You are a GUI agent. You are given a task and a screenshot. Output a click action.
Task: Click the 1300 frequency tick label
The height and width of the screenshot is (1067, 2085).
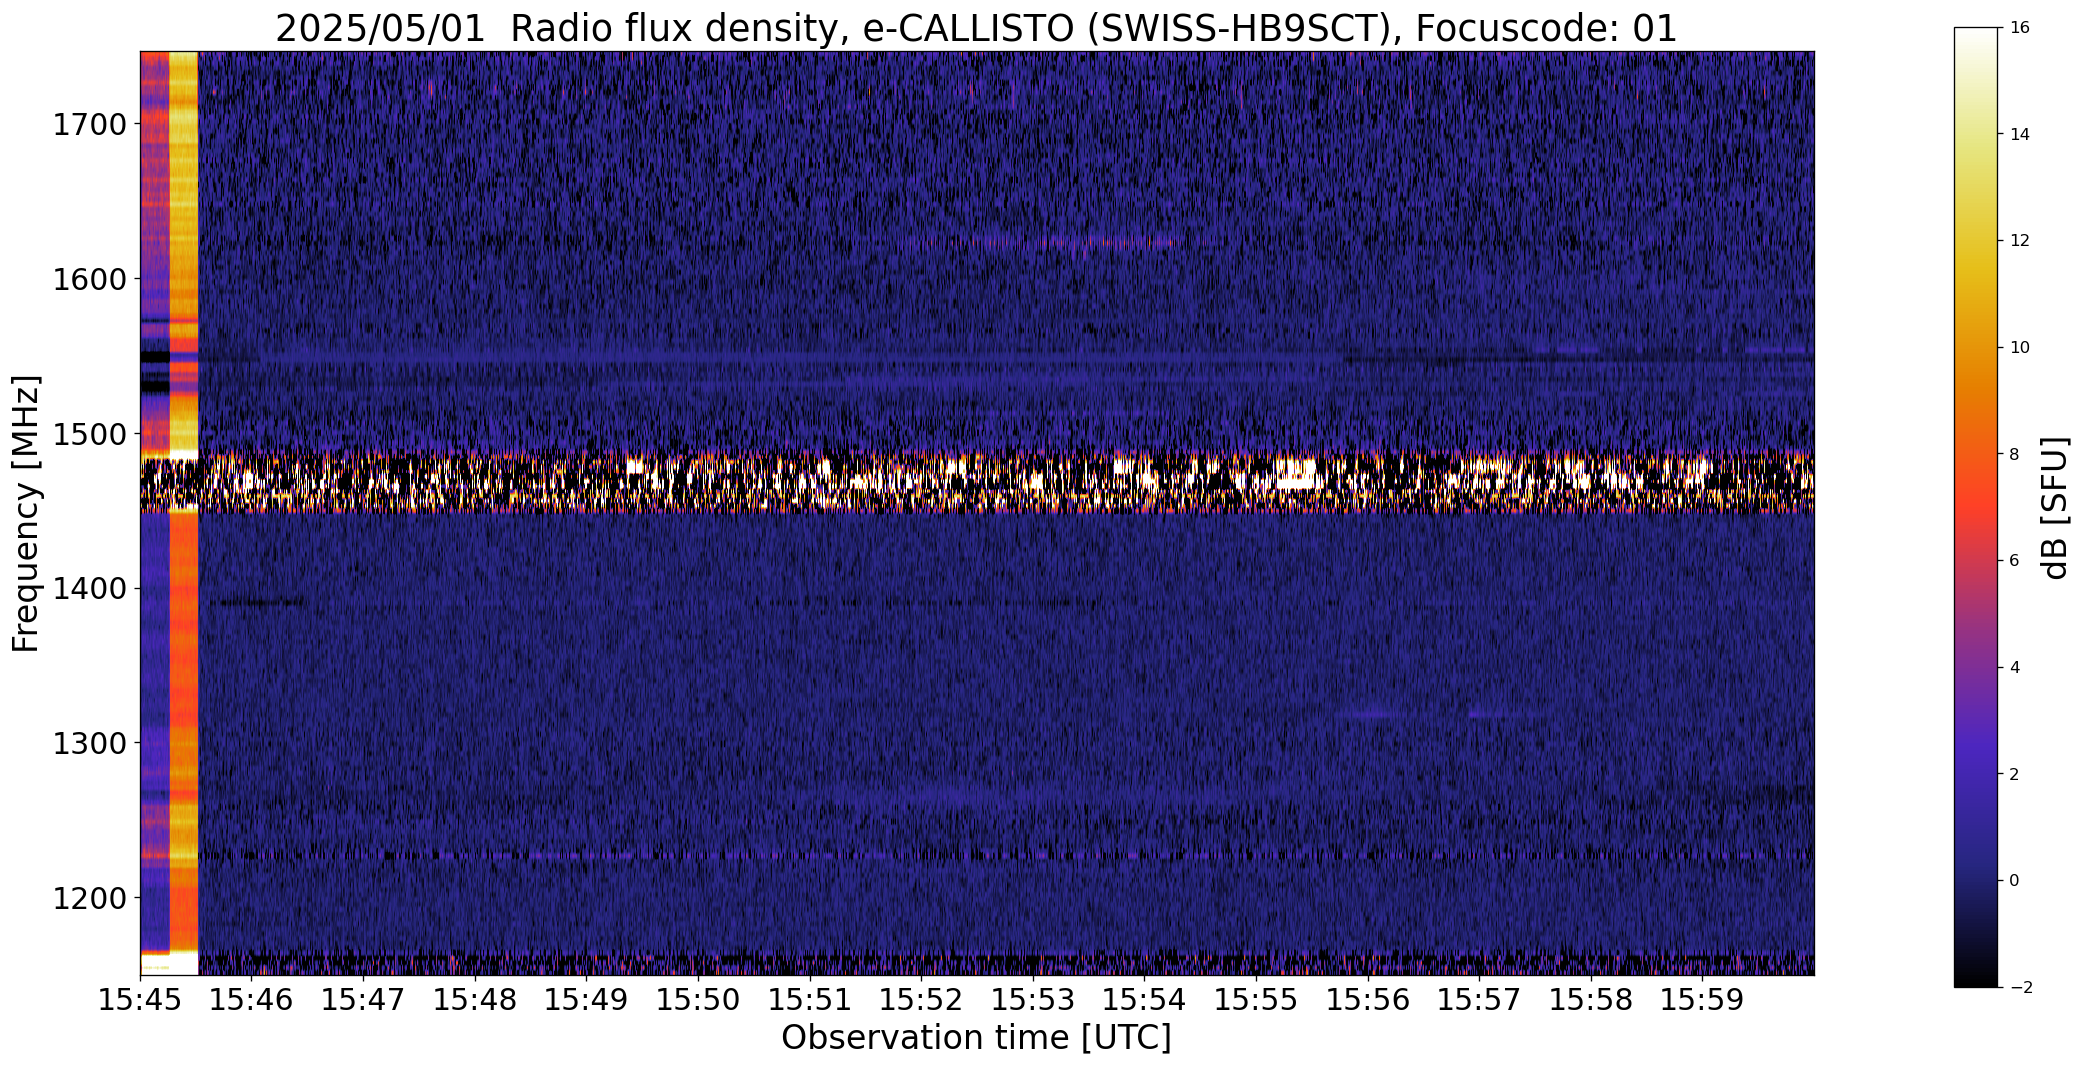pyautogui.click(x=88, y=744)
